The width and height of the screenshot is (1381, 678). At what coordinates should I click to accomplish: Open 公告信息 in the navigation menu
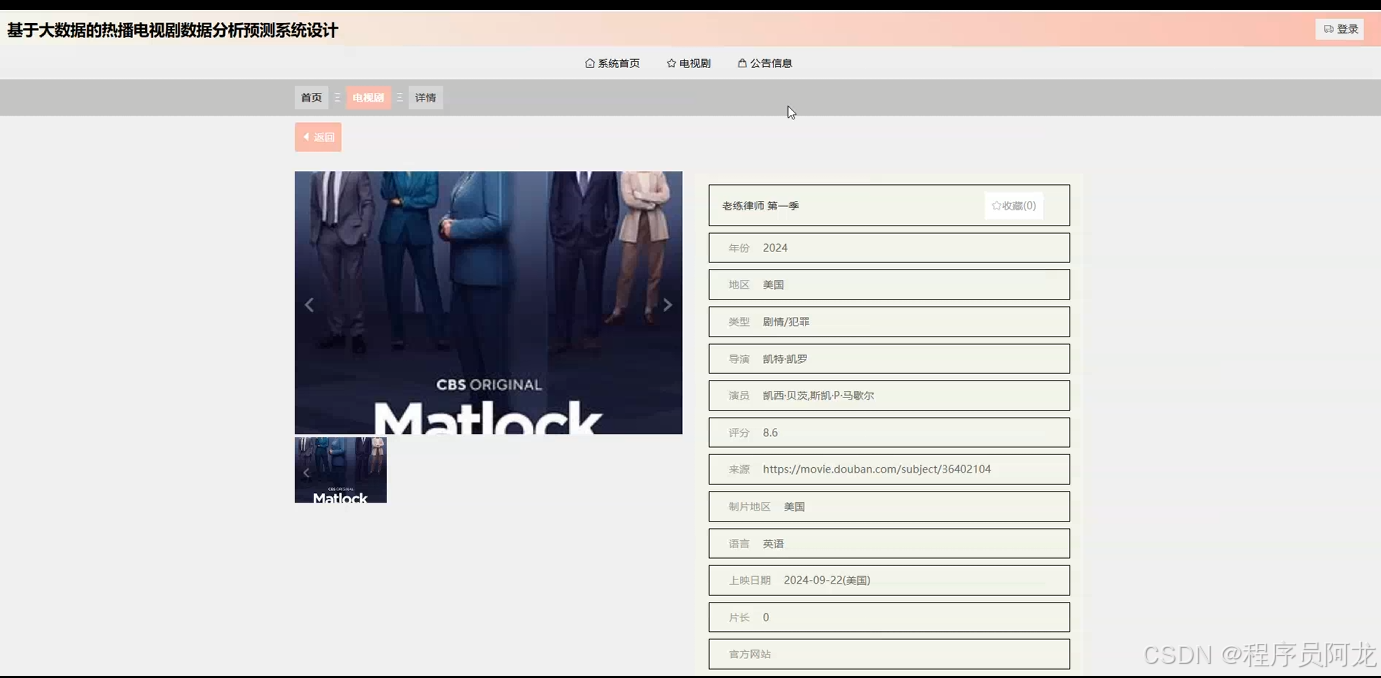[764, 63]
